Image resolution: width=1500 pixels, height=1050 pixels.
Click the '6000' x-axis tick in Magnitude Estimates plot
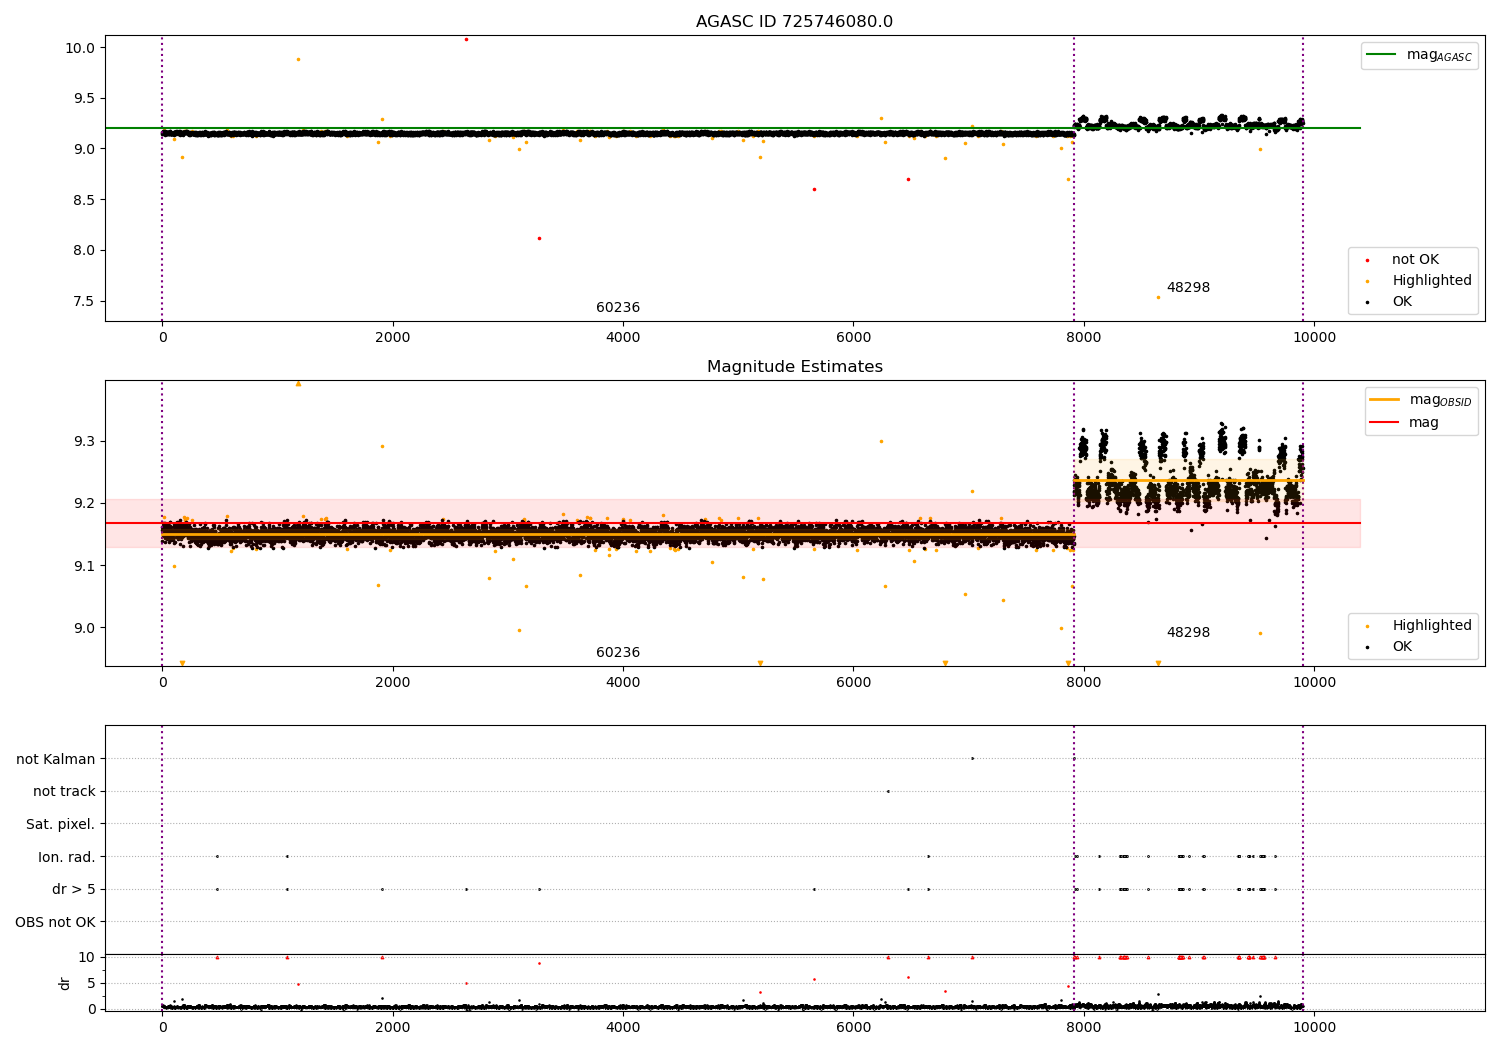pyautogui.click(x=853, y=683)
